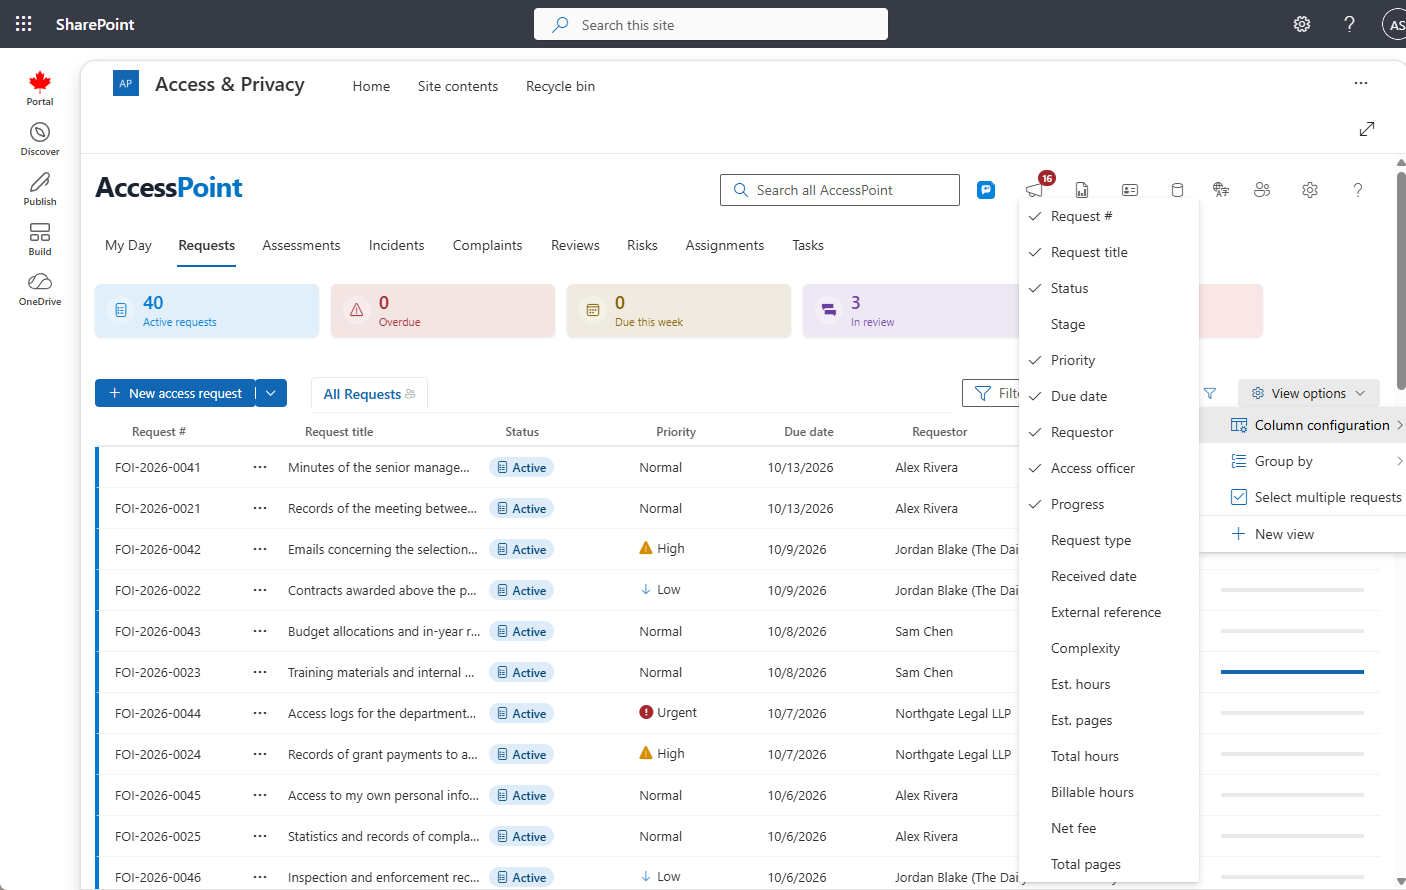1406x890 pixels.
Task: Open the language translation icon
Action: click(1220, 190)
